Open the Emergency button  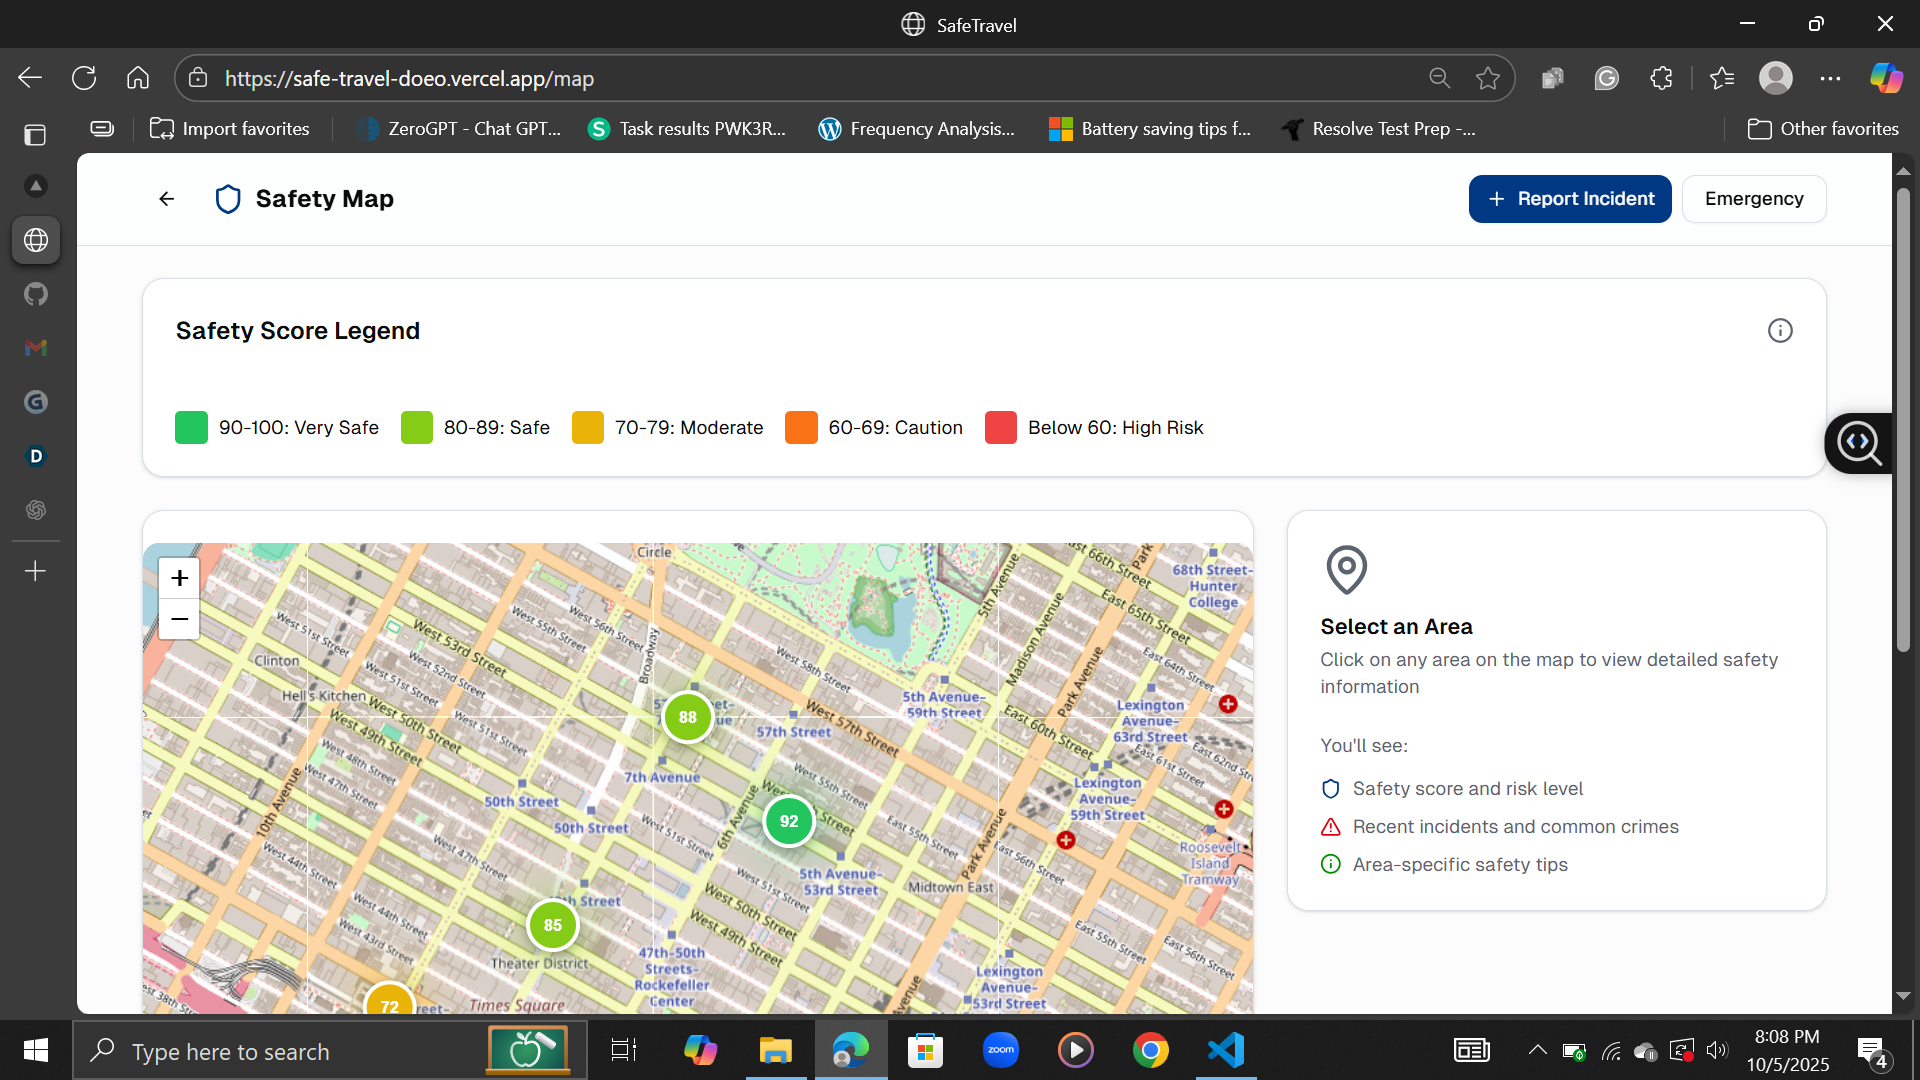tap(1754, 199)
